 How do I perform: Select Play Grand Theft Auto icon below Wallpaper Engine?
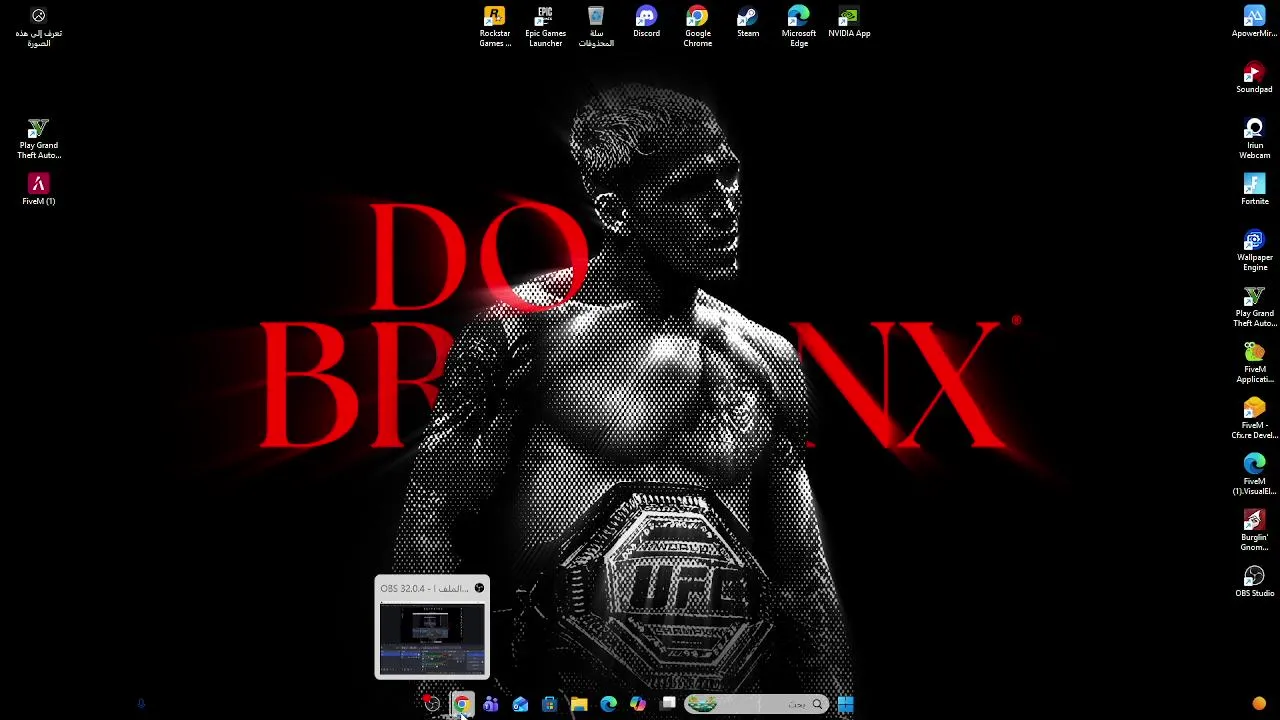[x=1254, y=307]
